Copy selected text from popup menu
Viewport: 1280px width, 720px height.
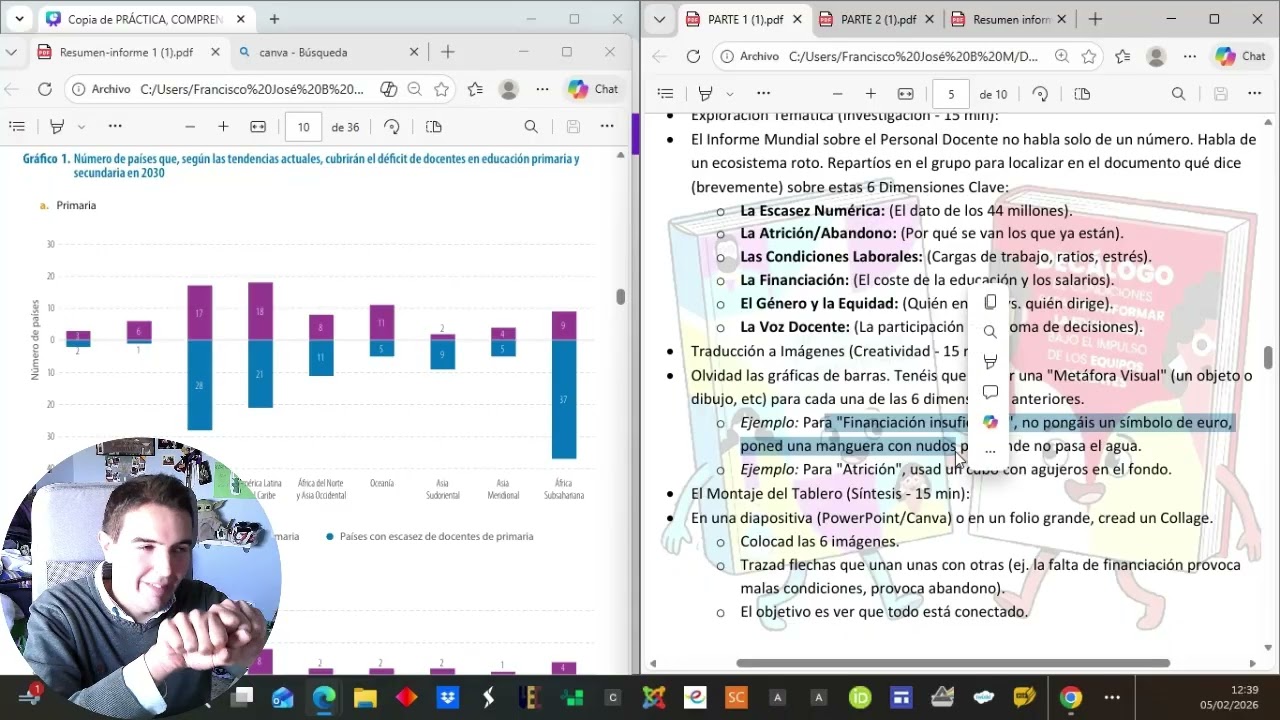990,302
